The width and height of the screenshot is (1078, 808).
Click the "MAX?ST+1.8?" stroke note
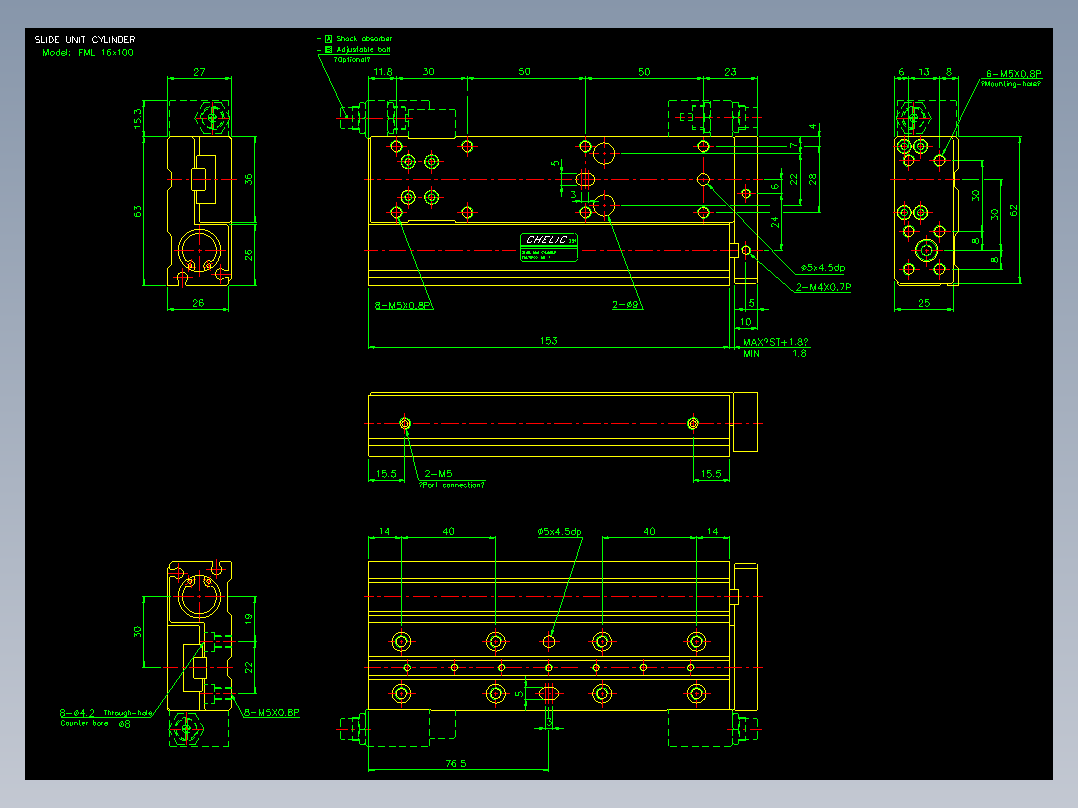(776, 342)
